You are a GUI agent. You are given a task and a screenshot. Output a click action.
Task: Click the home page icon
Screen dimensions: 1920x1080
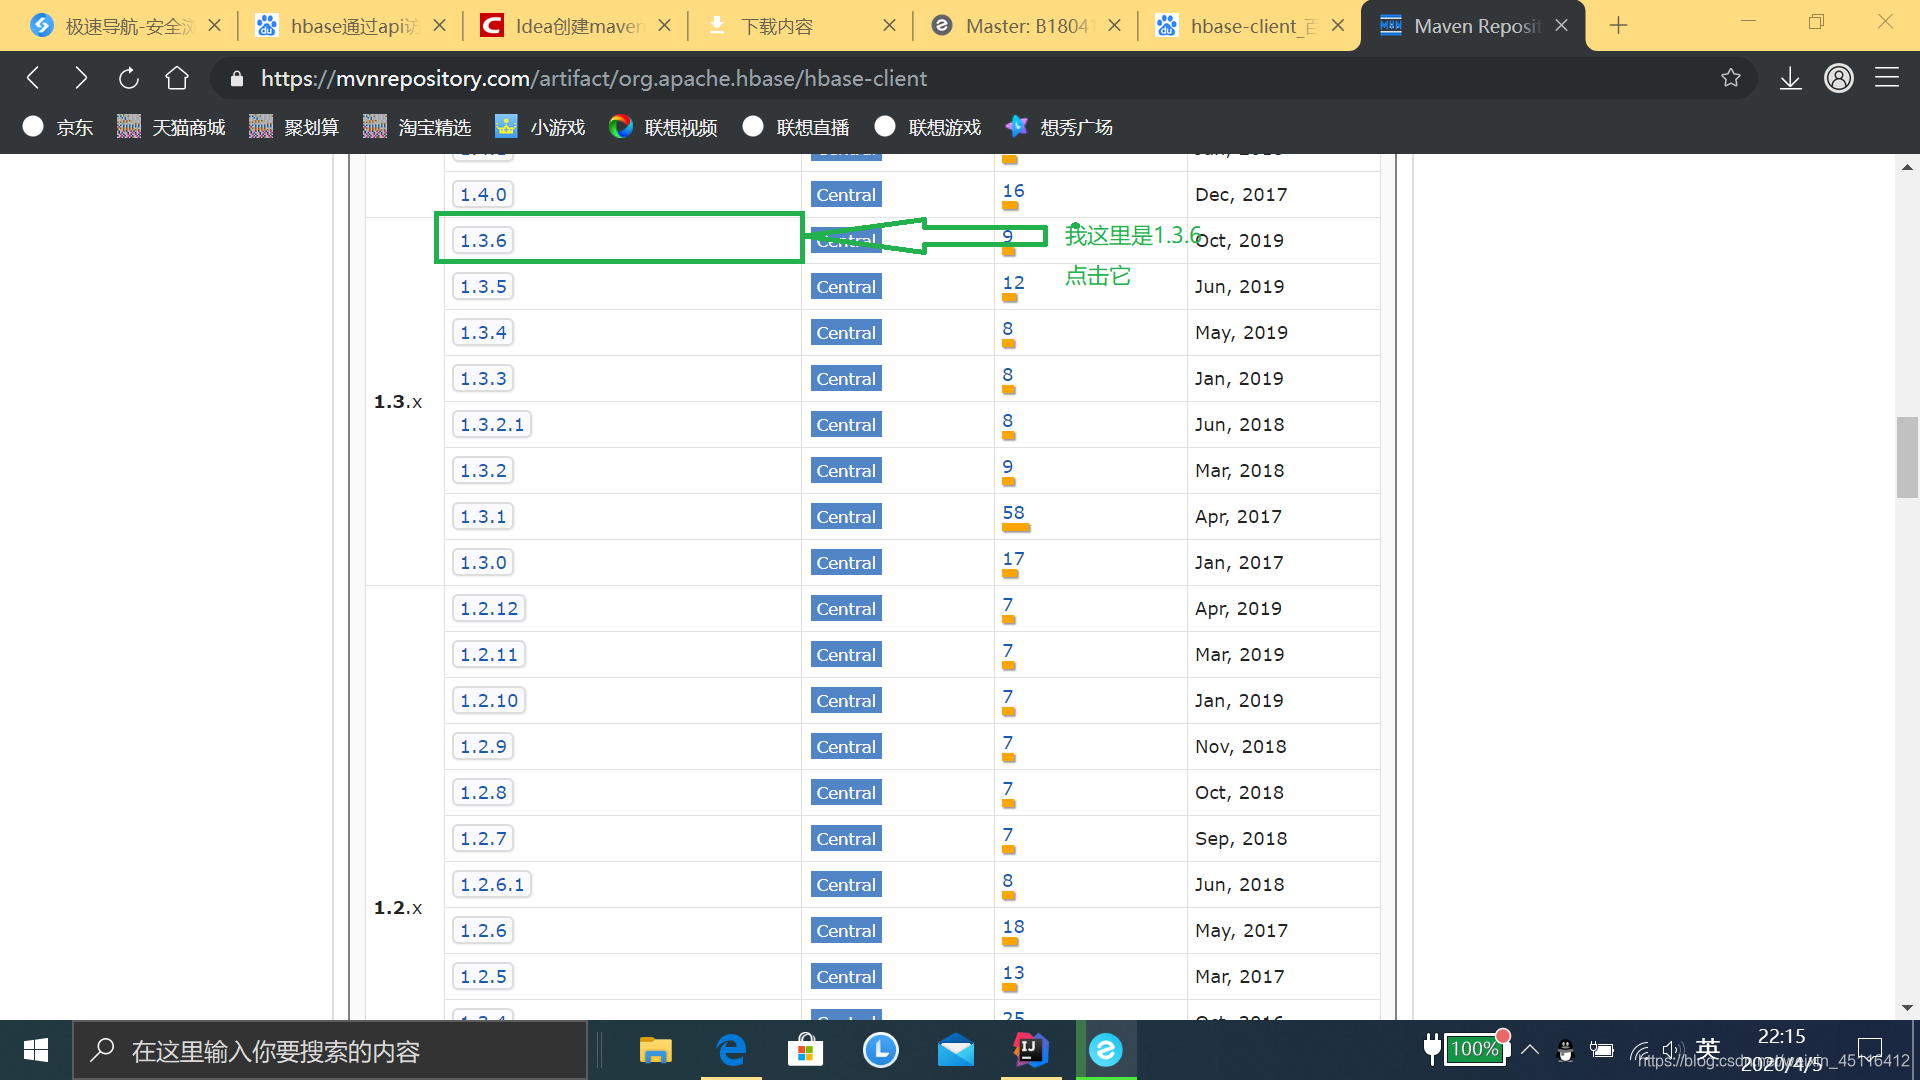[177, 78]
